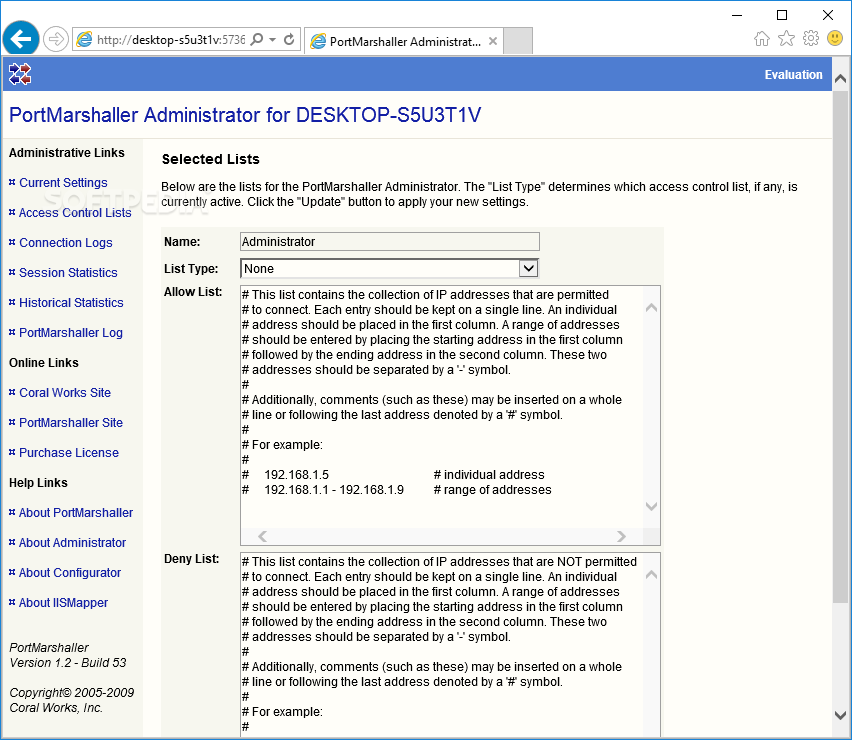Click the Online Links heading
This screenshot has height=740, width=852.
[44, 363]
